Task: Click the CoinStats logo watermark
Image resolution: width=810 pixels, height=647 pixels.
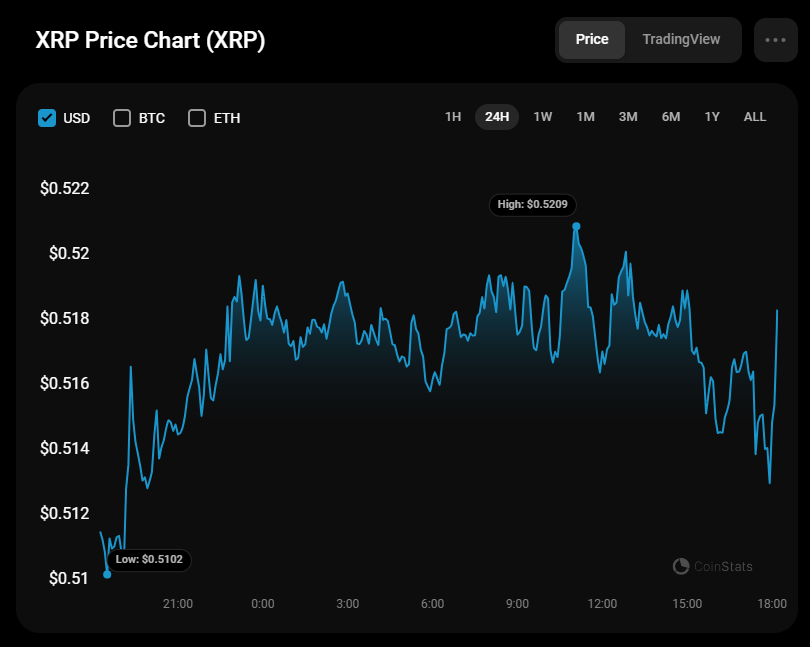Action: [x=713, y=567]
